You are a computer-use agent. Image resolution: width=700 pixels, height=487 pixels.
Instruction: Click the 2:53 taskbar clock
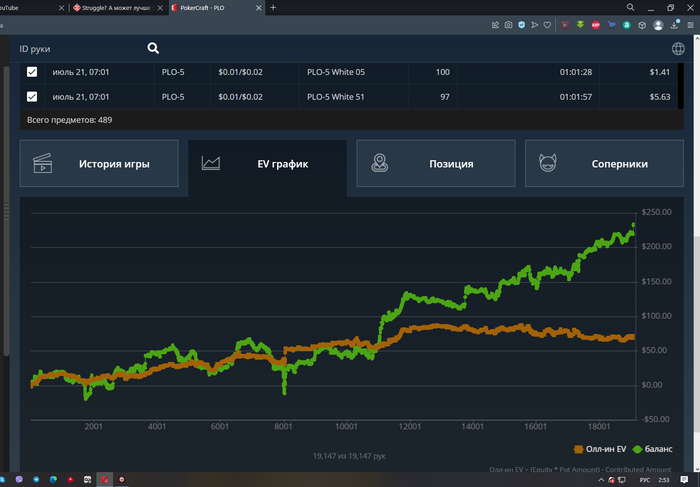(664, 480)
